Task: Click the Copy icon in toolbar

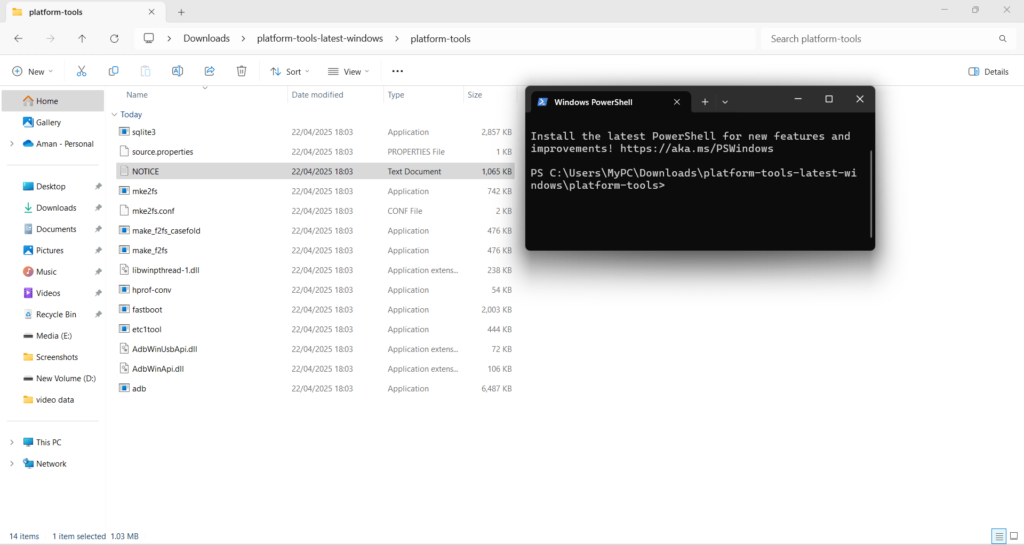Action: pos(113,71)
